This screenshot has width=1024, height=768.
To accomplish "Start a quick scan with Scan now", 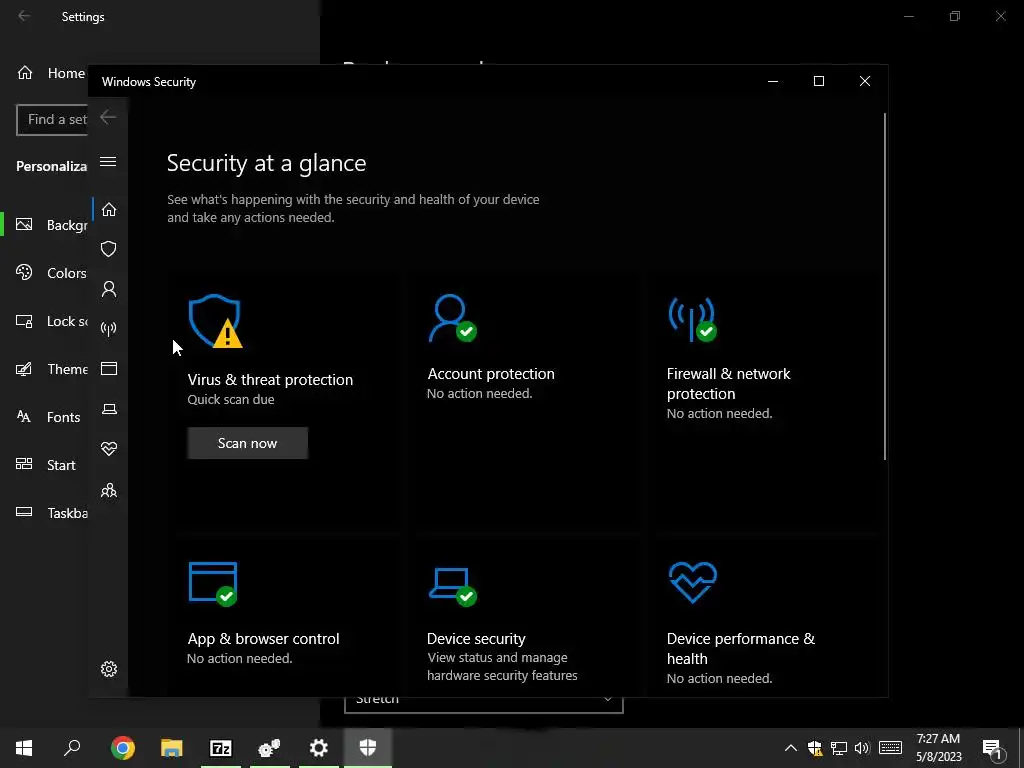I will tap(248, 443).
